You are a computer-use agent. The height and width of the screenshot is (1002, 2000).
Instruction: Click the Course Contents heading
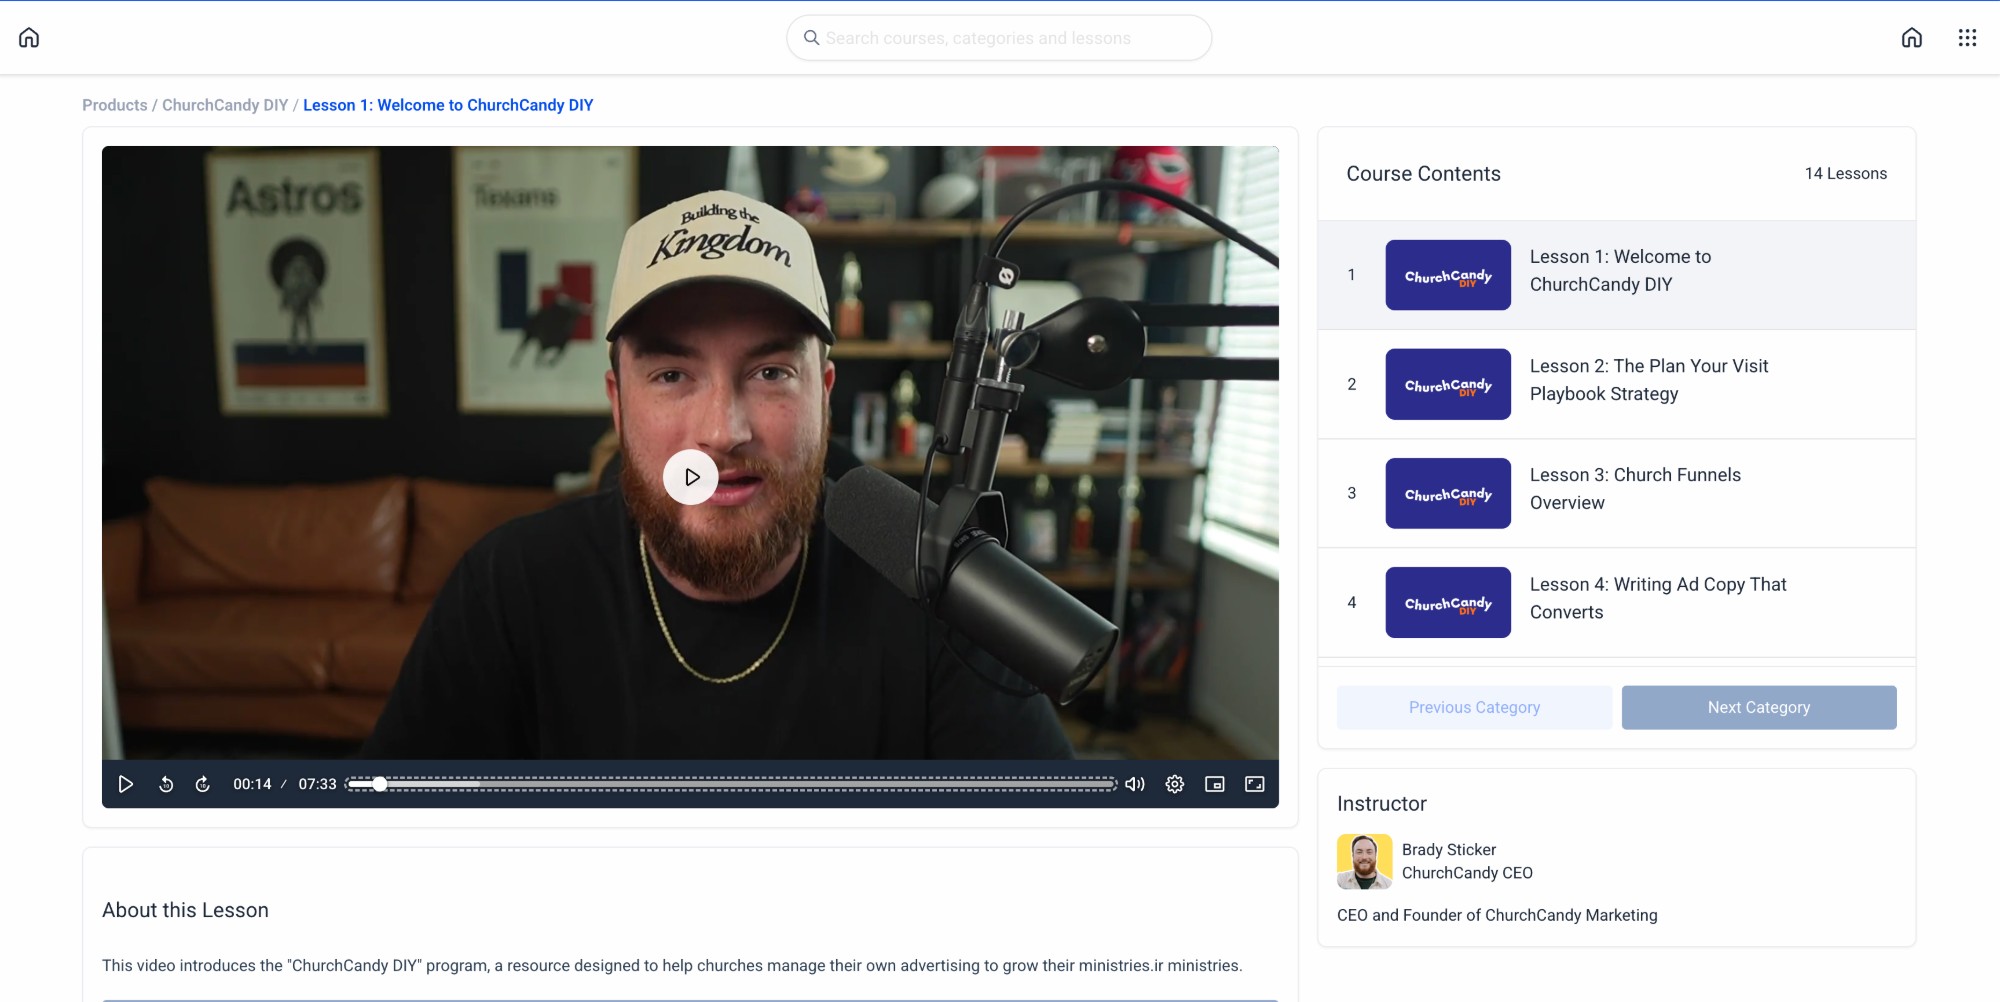[x=1423, y=174]
